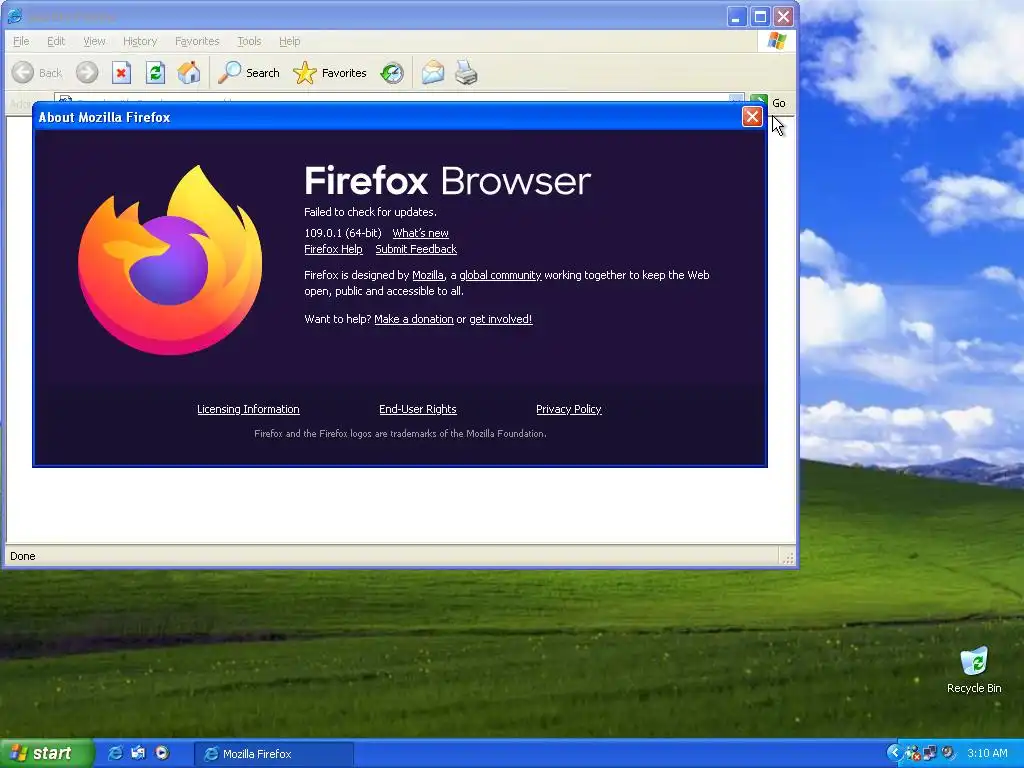The image size is (1024, 768).
Task: Click the "Failed to check for updates." message
Action: click(370, 212)
